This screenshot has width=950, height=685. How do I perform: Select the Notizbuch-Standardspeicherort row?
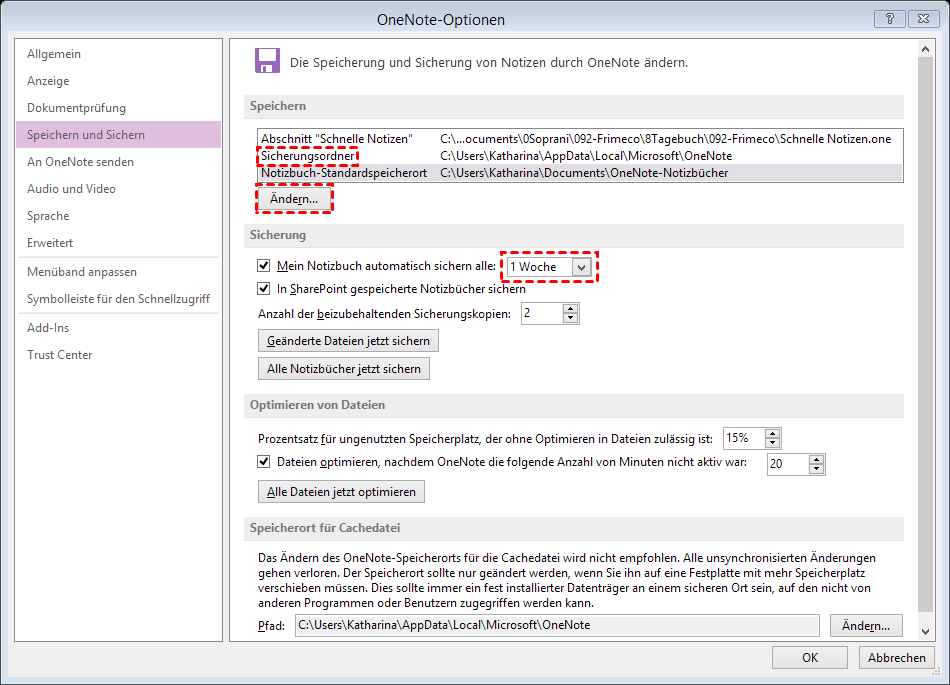580,173
